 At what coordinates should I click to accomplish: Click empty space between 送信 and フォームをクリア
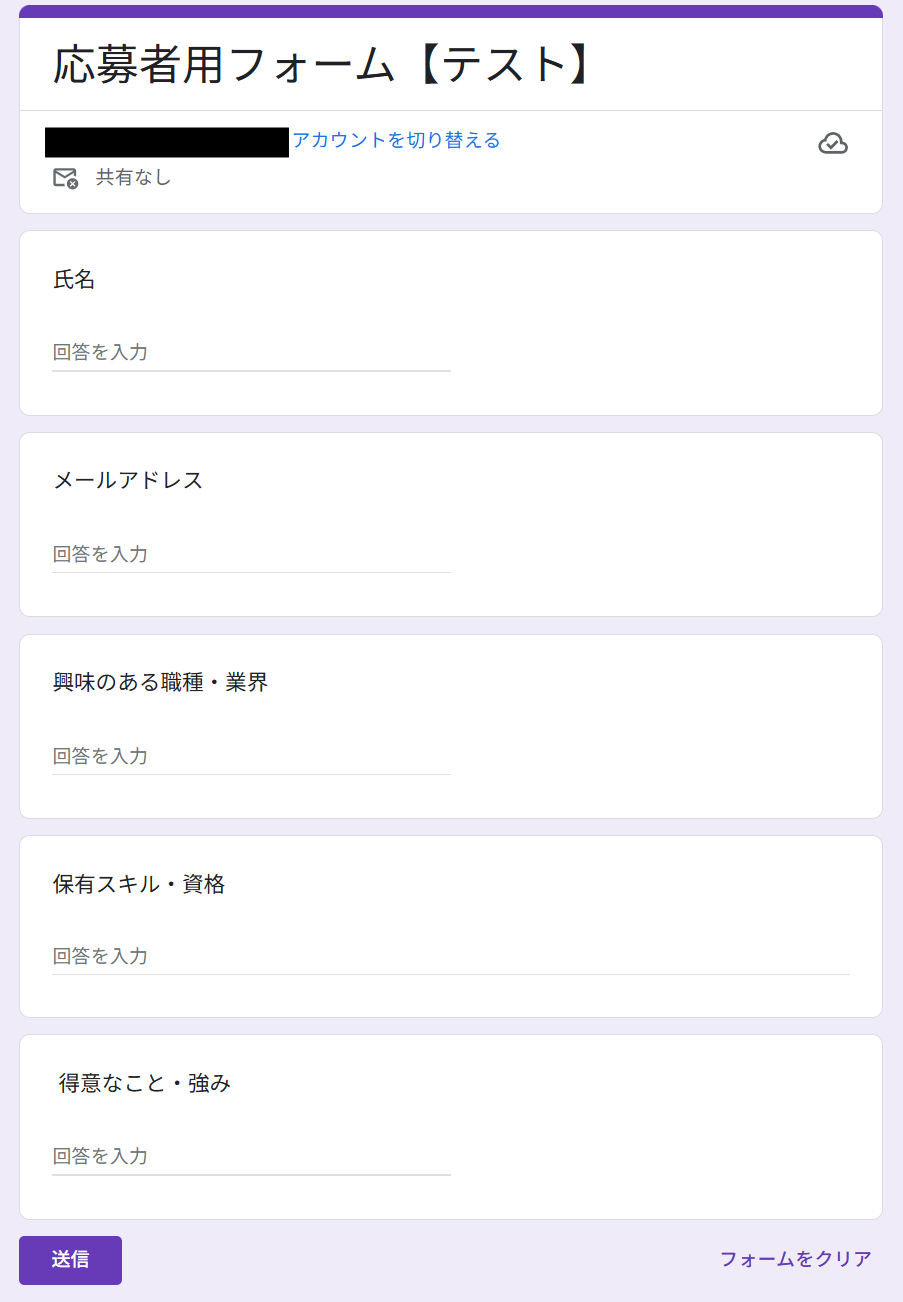[x=420, y=1260]
